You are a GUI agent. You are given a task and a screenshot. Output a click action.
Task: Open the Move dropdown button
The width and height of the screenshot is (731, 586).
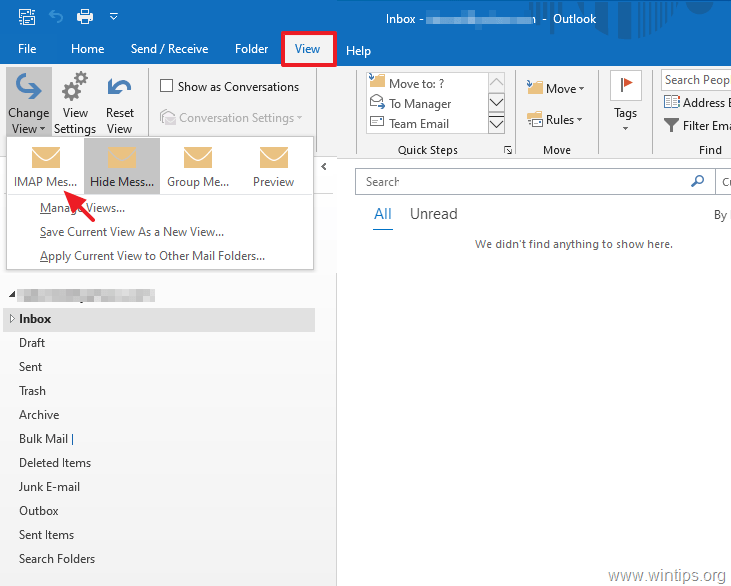pyautogui.click(x=556, y=89)
